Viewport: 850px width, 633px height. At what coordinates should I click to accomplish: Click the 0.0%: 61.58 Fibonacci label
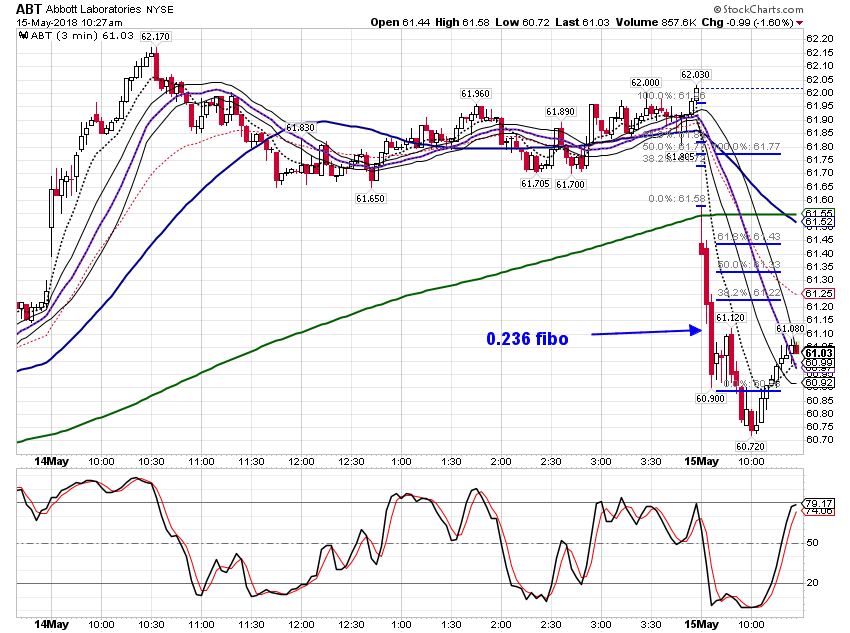pos(677,199)
